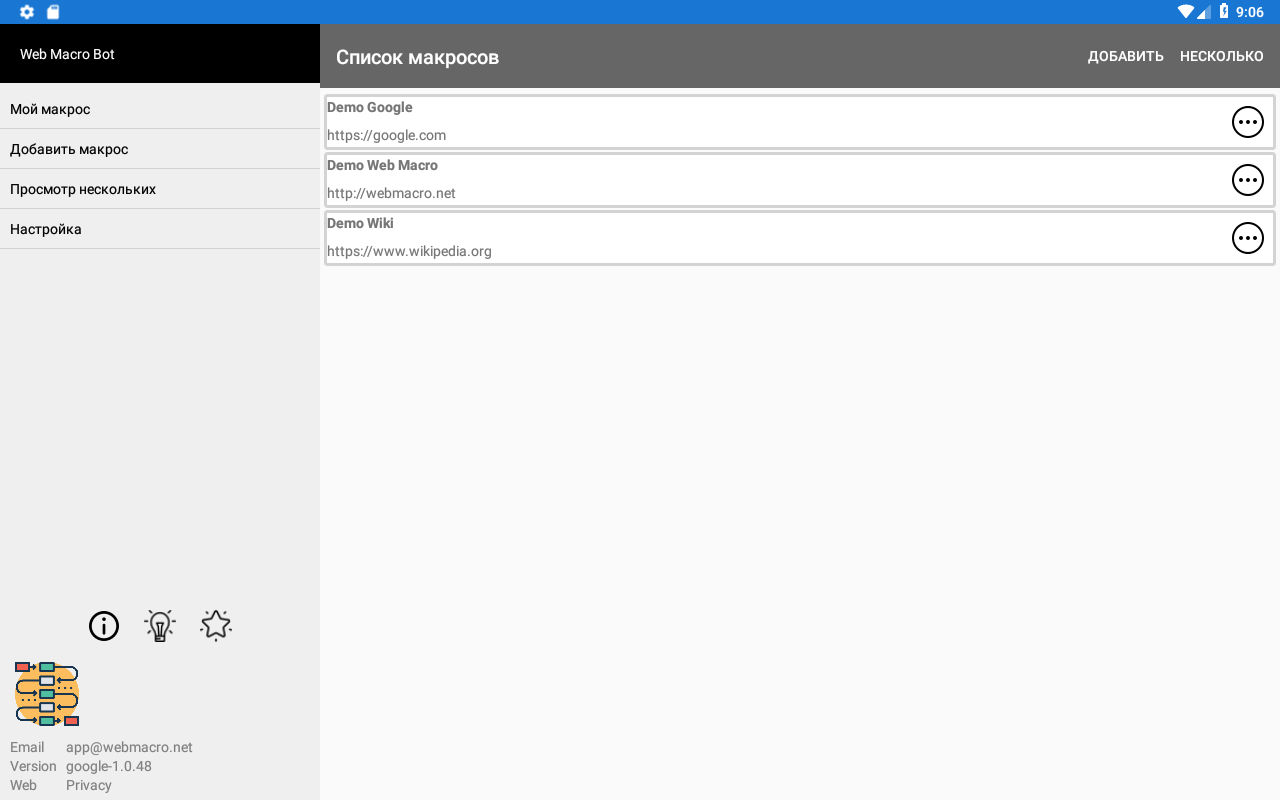Tap the google-1.0.48 version text

[109, 766]
